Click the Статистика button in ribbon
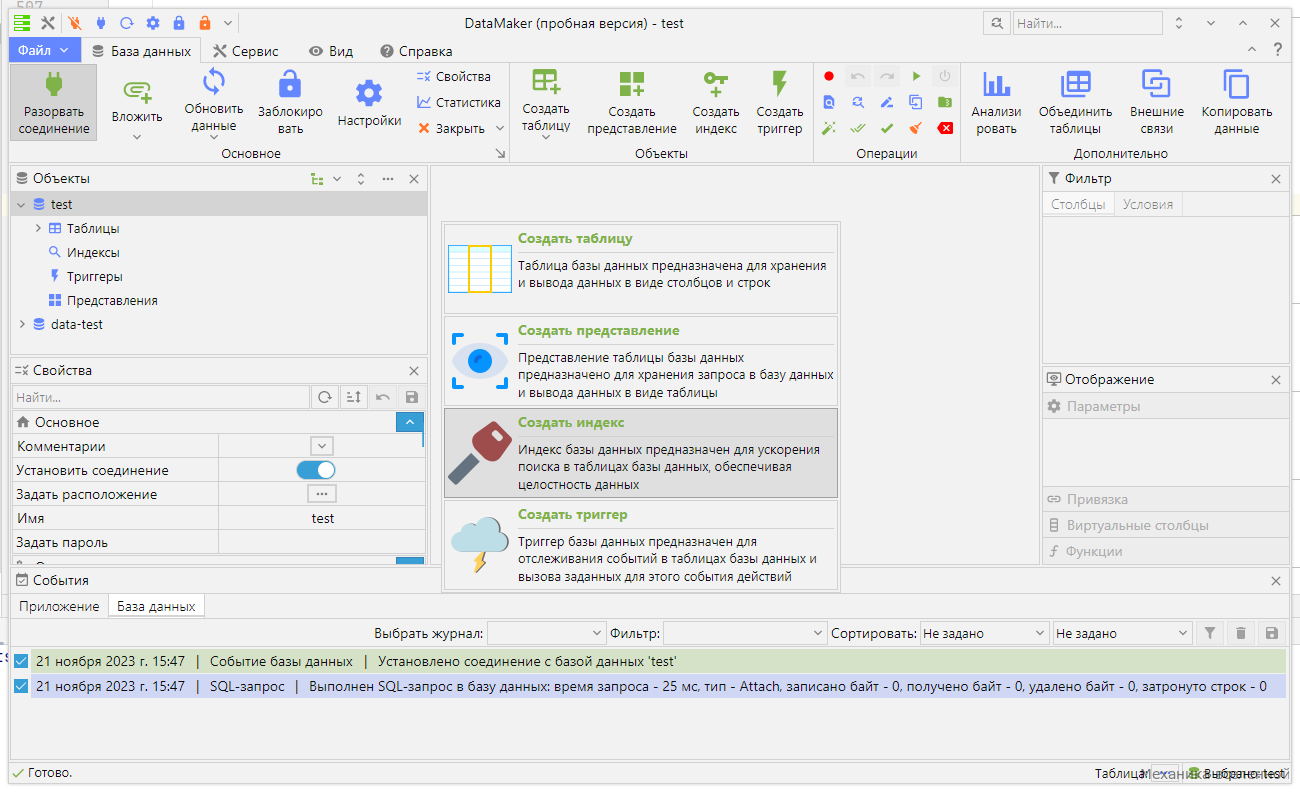 click(459, 102)
